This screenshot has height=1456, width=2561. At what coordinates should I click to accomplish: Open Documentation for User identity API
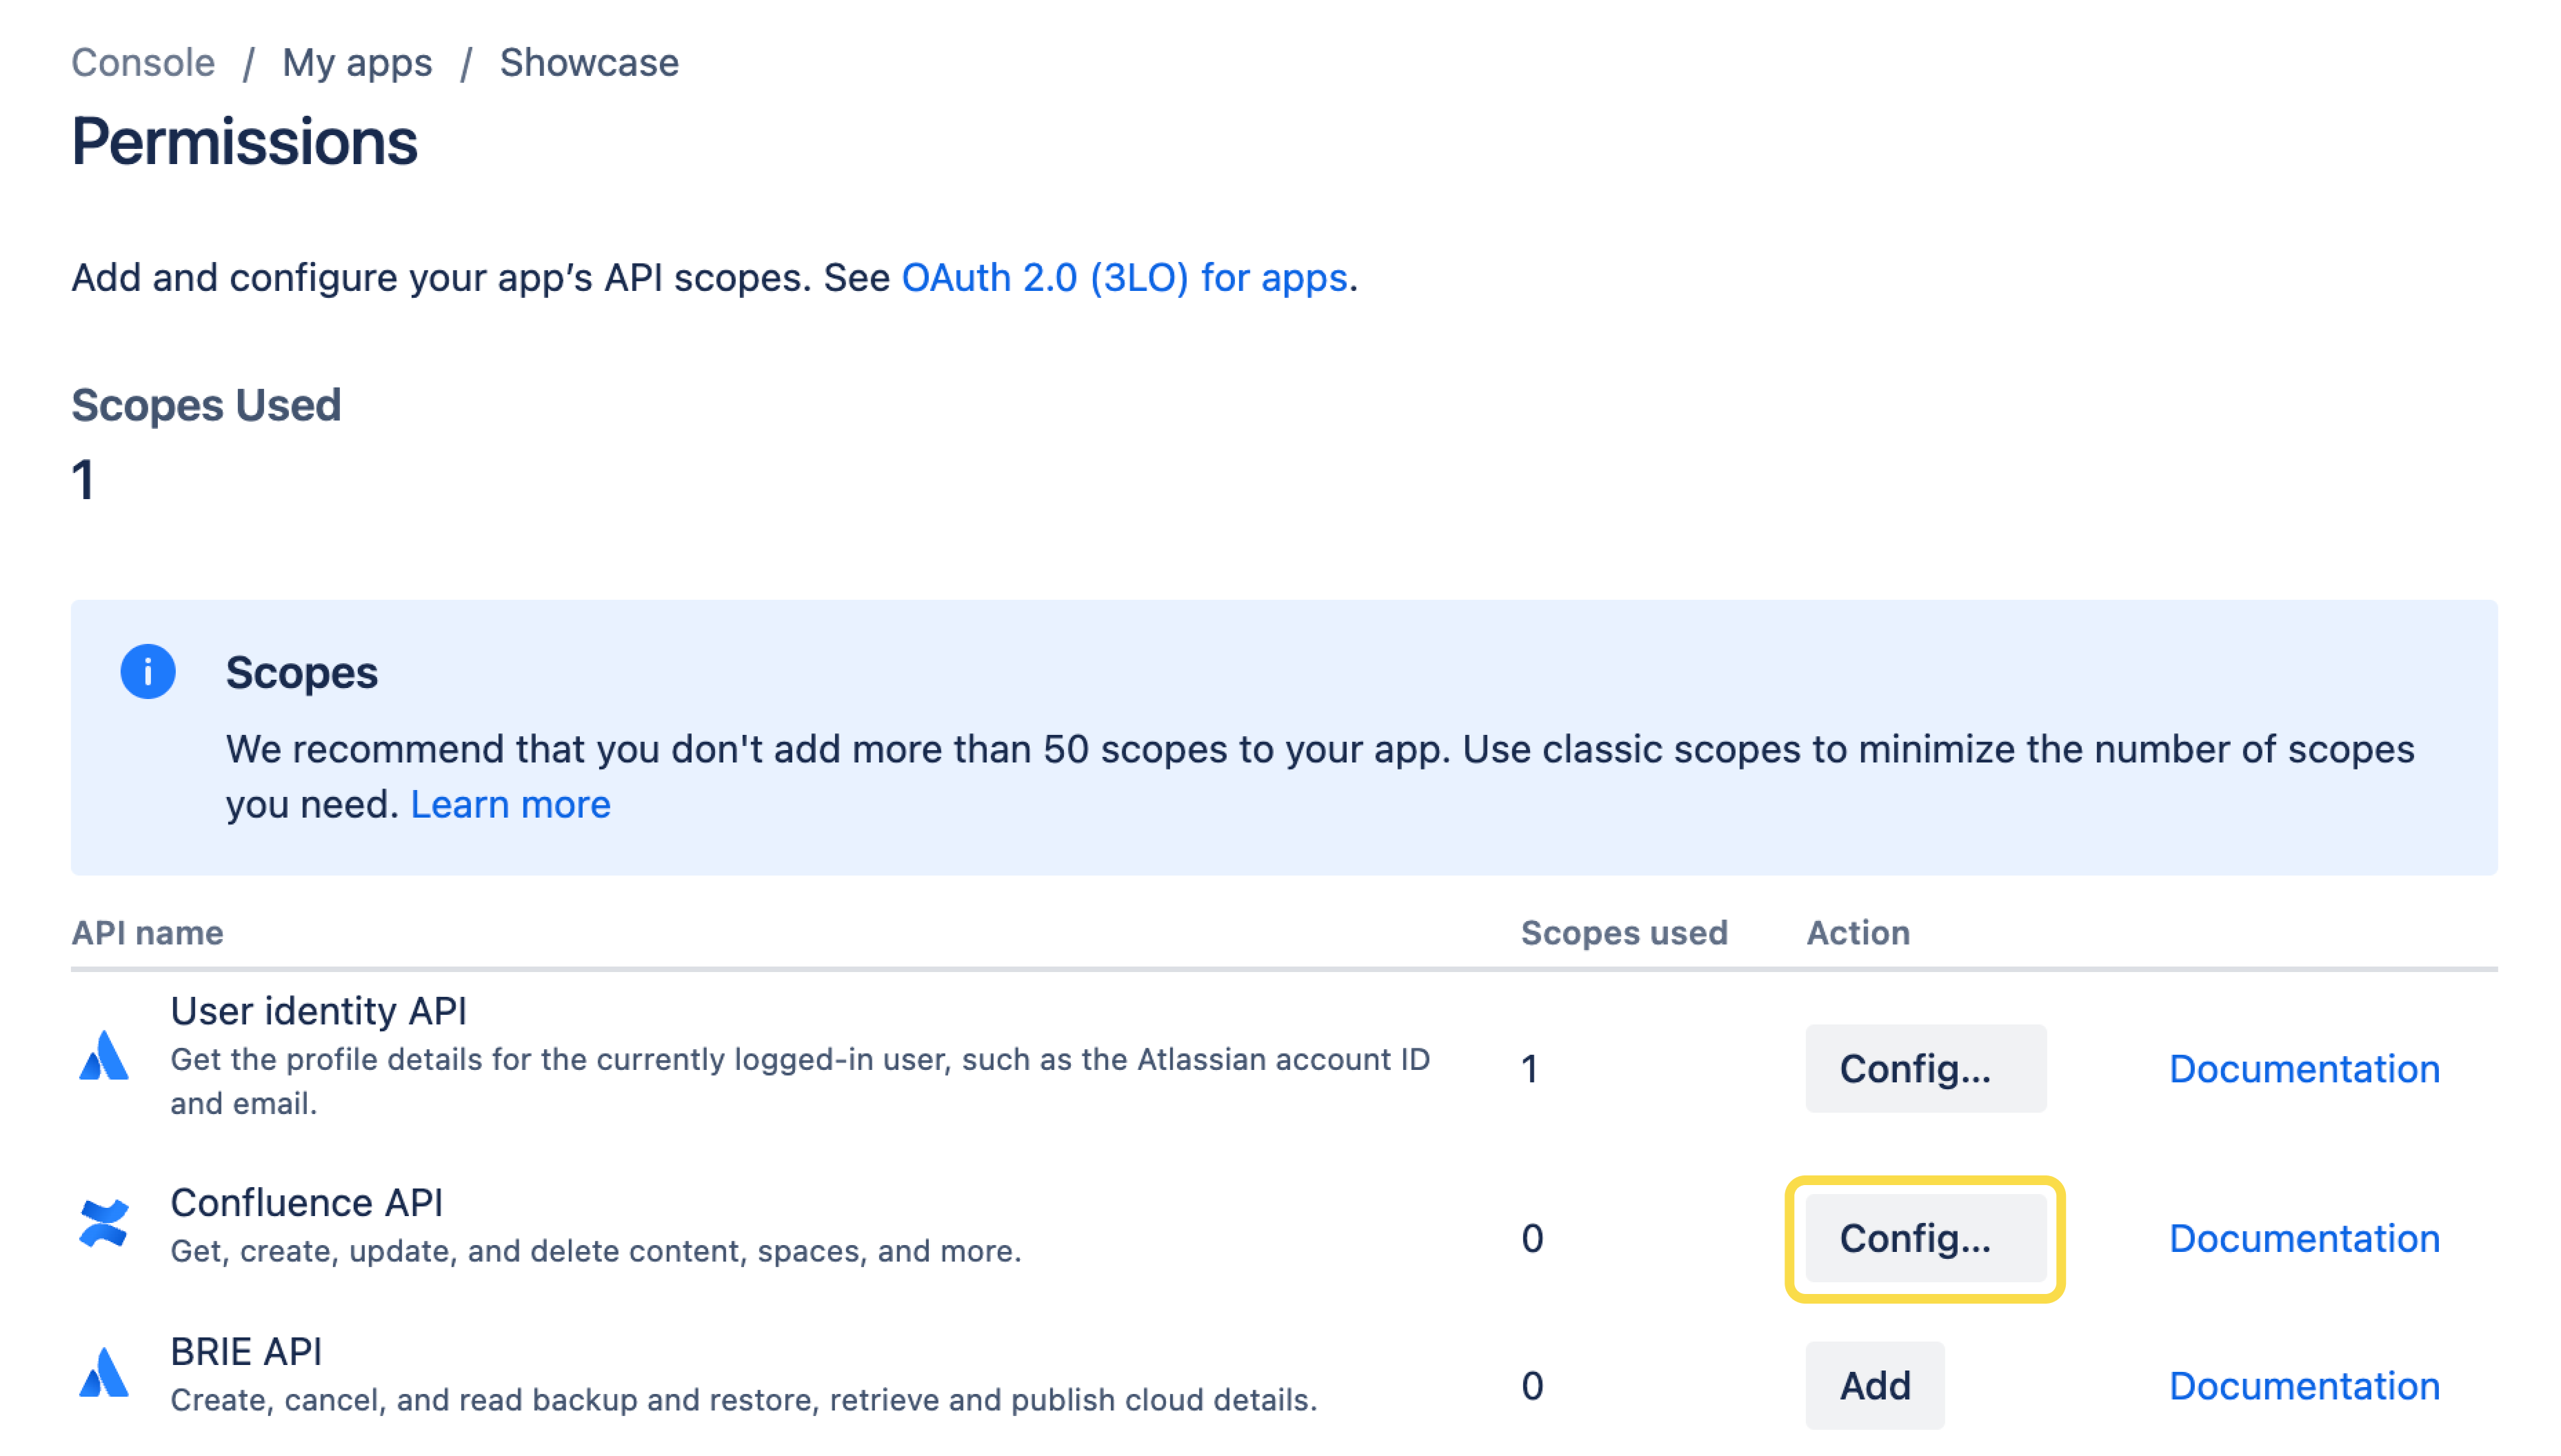pyautogui.click(x=2304, y=1068)
